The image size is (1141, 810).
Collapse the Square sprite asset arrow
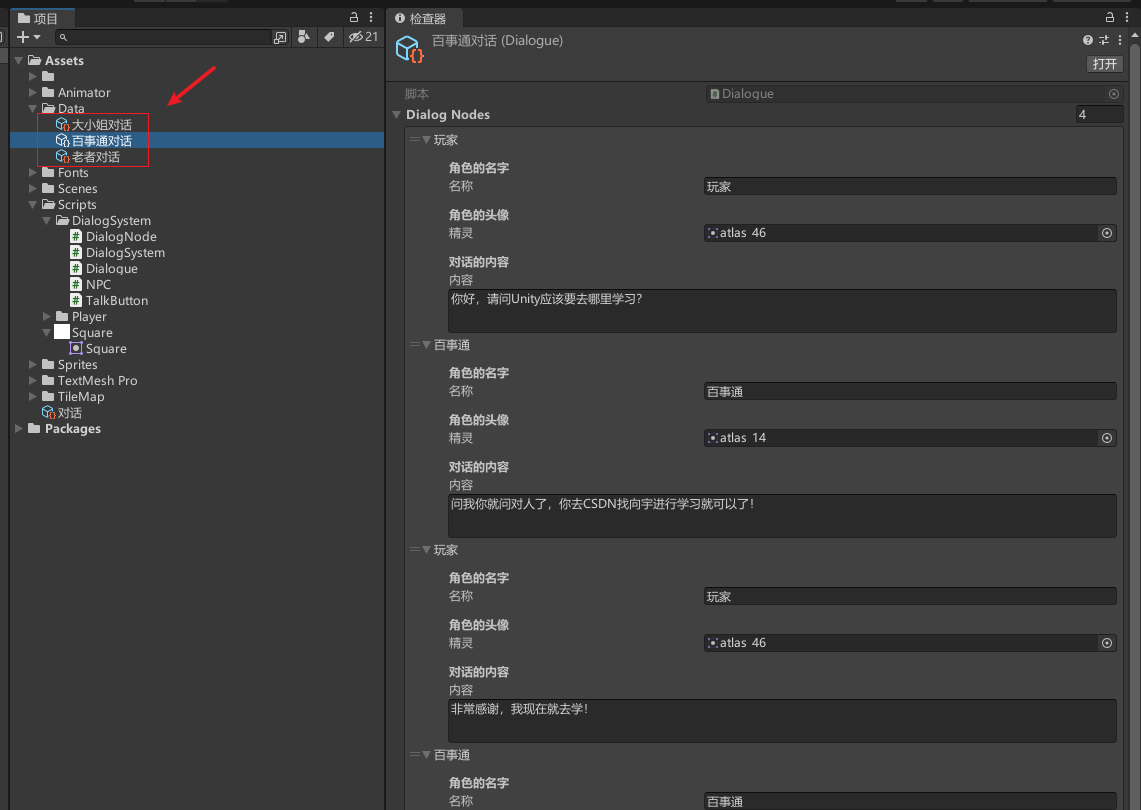pyautogui.click(x=47, y=333)
